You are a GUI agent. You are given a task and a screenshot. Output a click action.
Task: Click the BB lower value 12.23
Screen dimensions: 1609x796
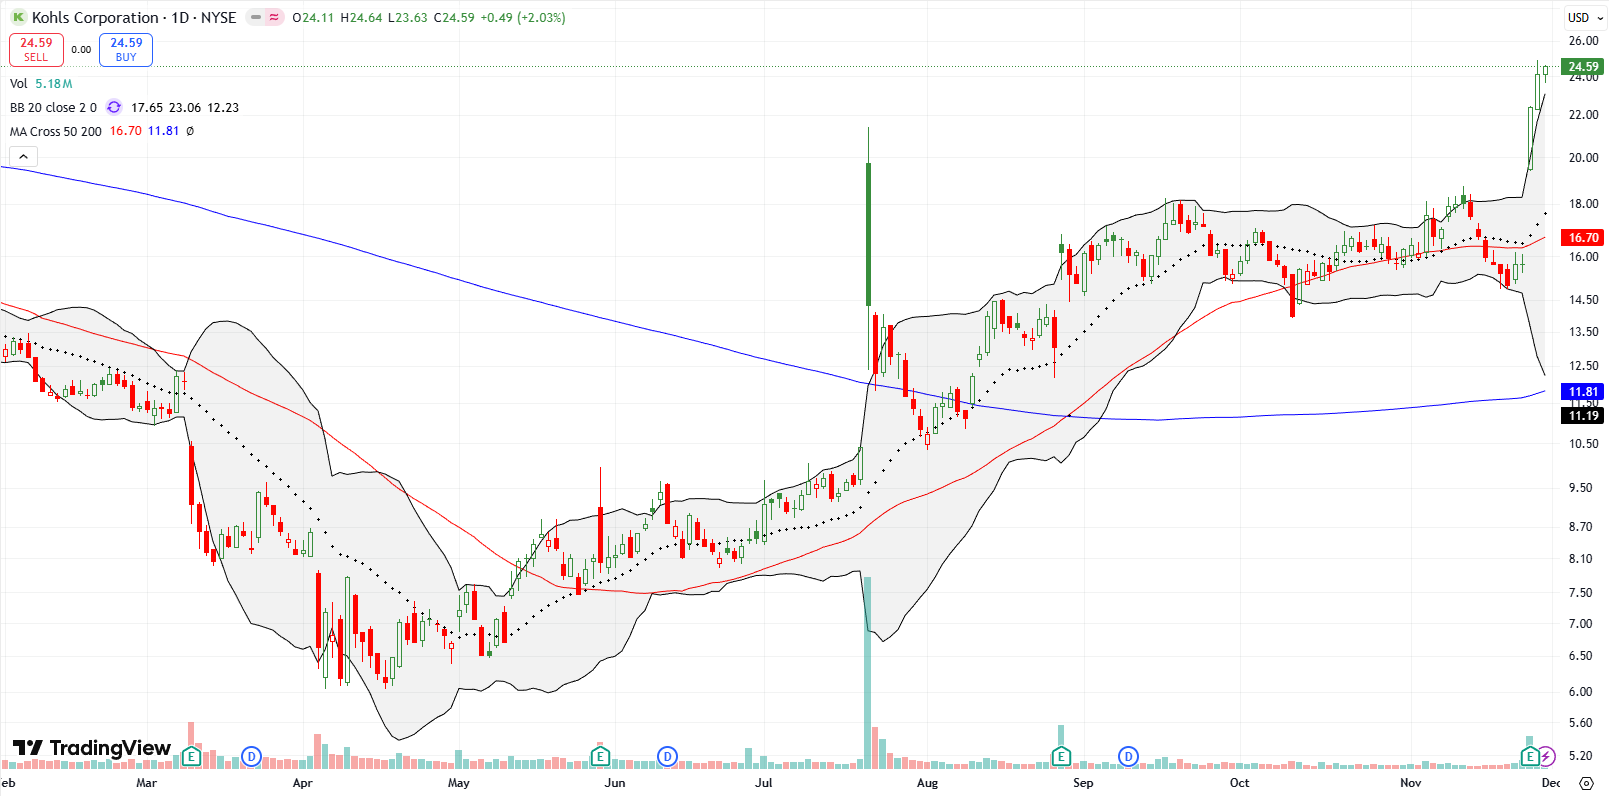223,108
